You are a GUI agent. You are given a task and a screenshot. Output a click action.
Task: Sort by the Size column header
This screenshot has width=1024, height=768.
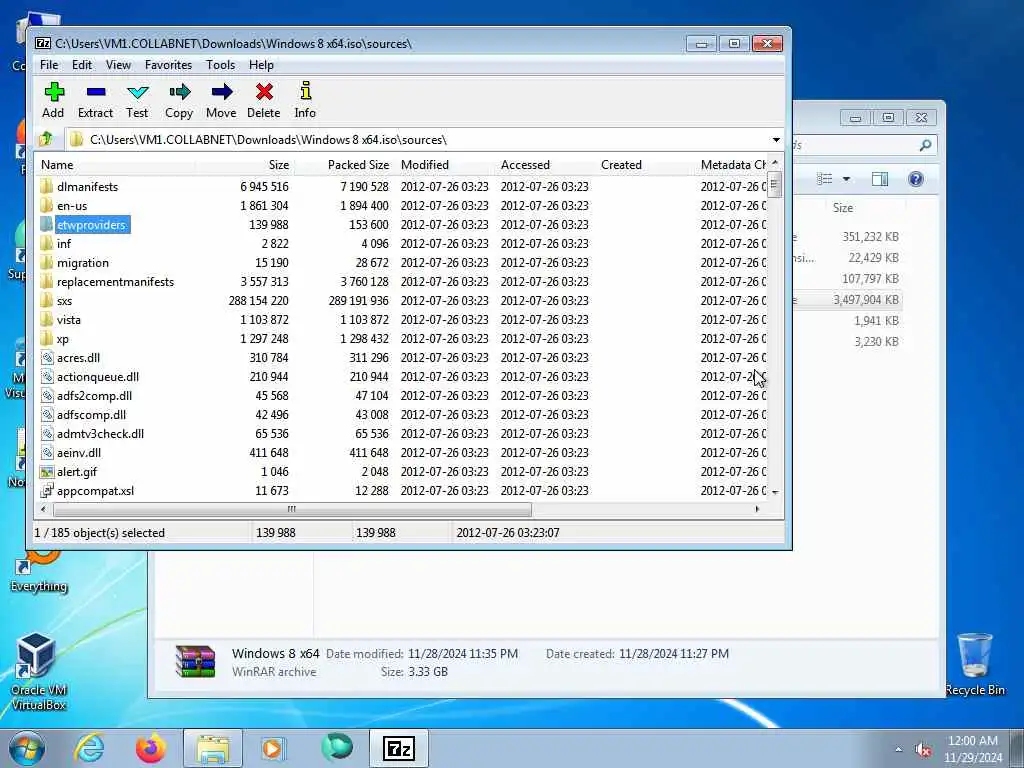coord(244,165)
